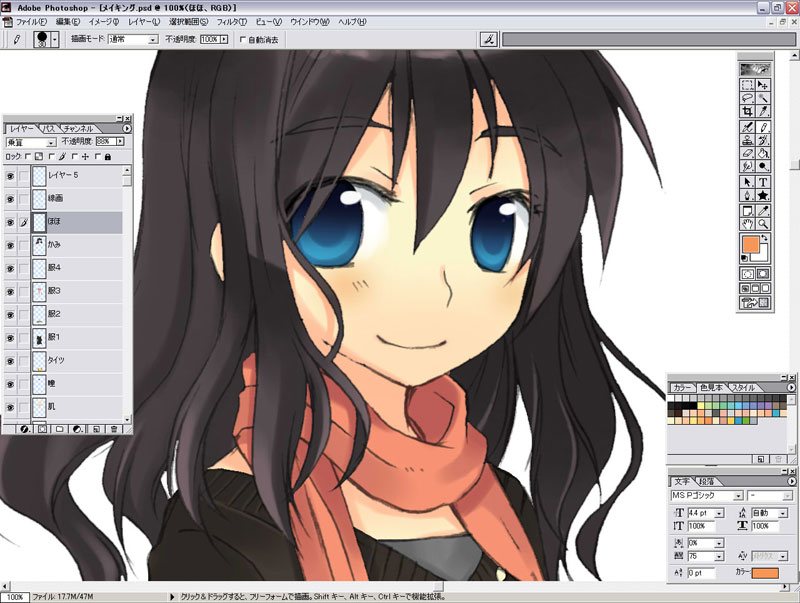This screenshot has height=603, width=800.
Task: Open the 描画モード dropdown in options bar
Action: click(153, 39)
